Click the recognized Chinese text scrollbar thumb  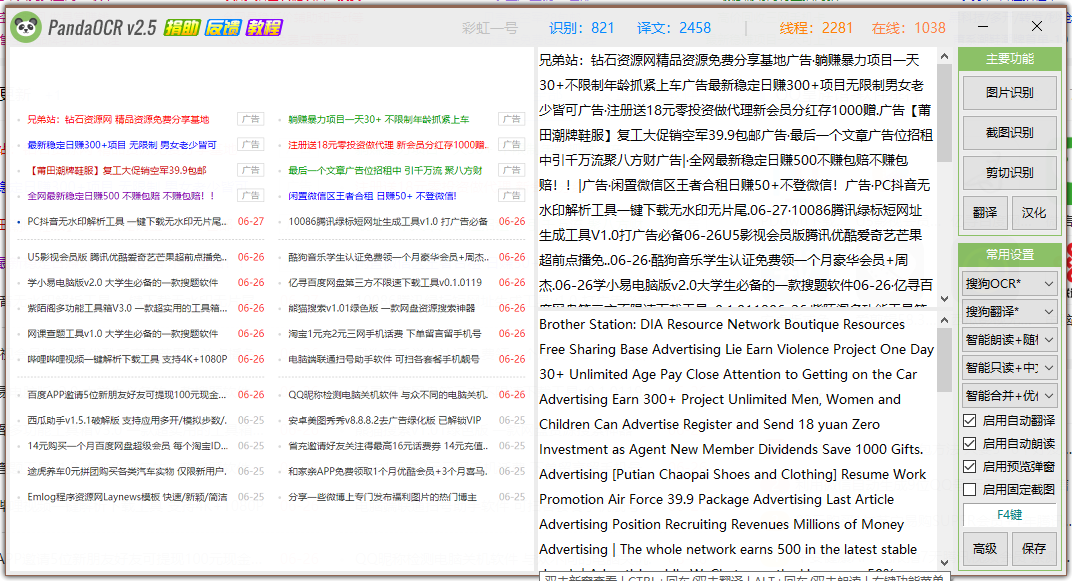click(x=944, y=113)
